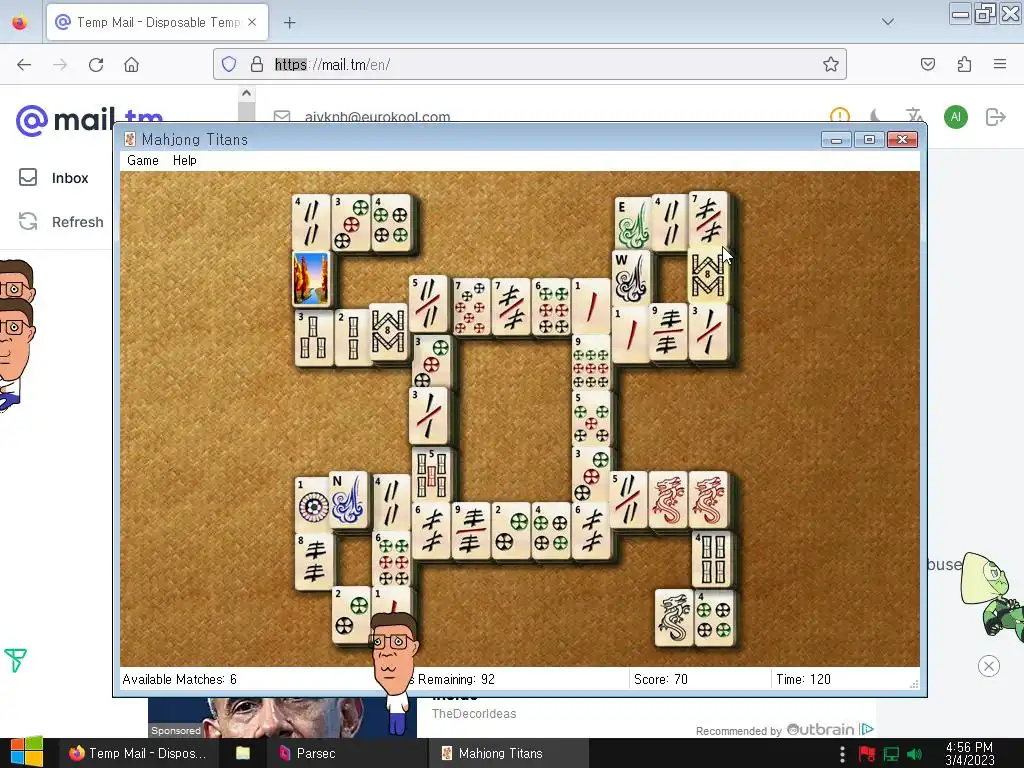The height and width of the screenshot is (768, 1024).
Task: Open File Explorer from taskbar
Action: 243,753
